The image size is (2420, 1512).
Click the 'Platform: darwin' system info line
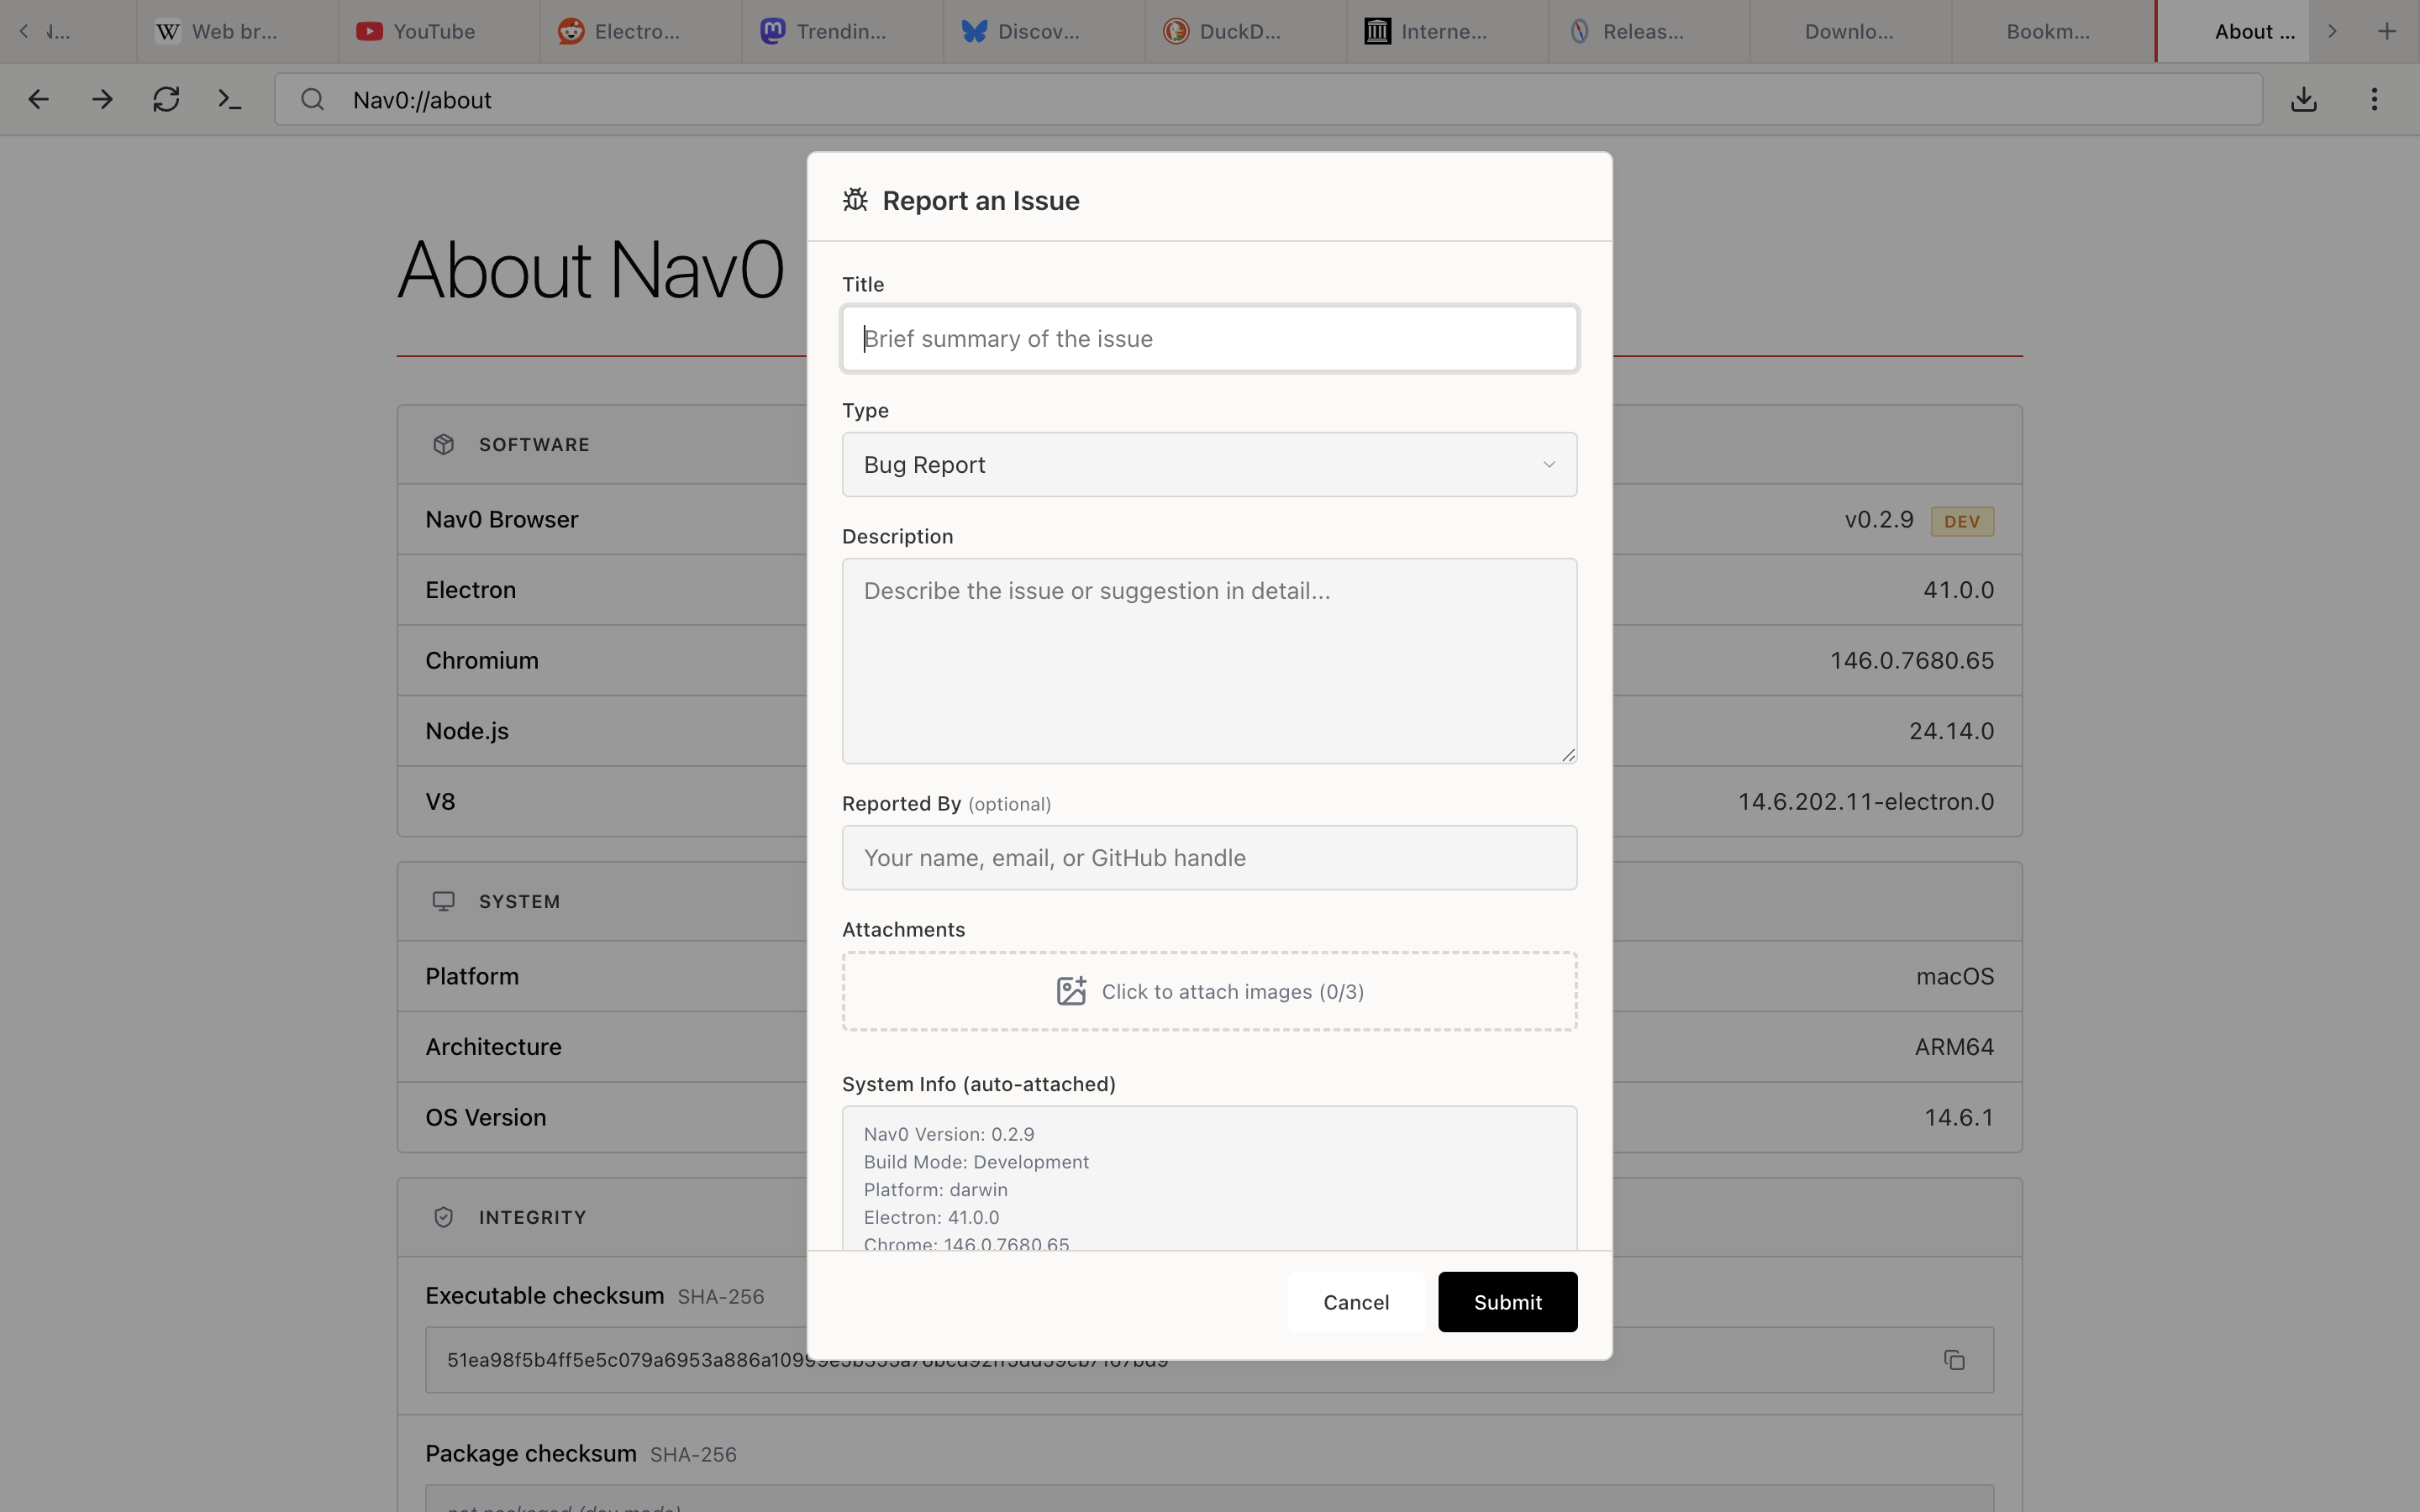point(936,1190)
